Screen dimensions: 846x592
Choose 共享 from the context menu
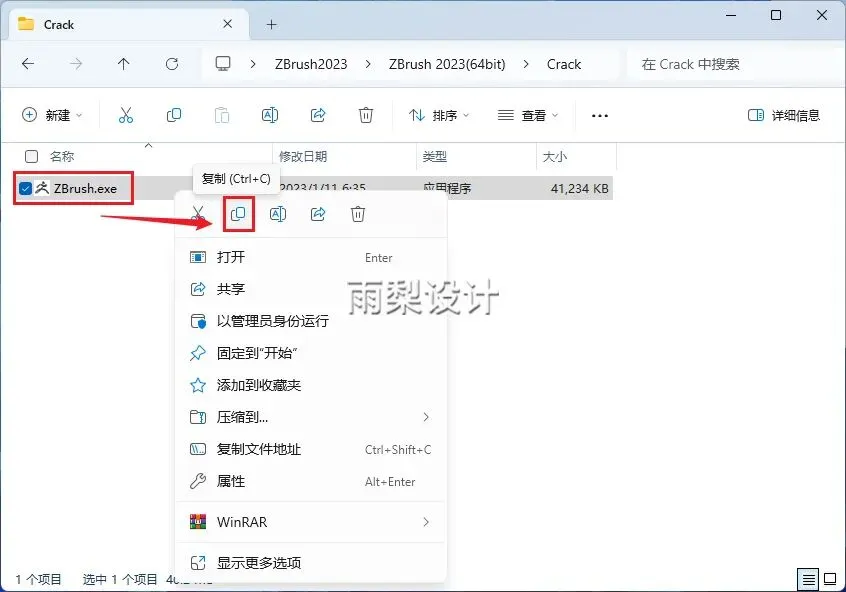pos(311,289)
